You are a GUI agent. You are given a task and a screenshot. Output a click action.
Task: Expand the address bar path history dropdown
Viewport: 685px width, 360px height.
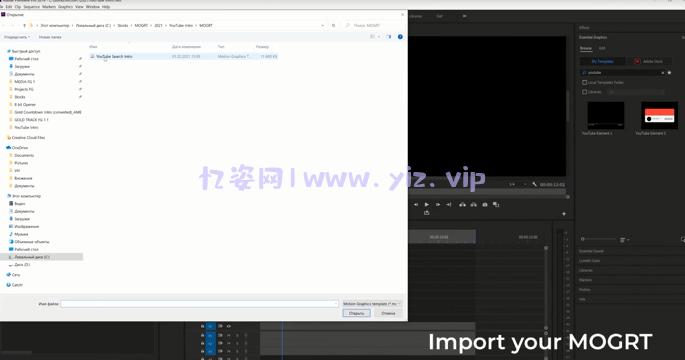(x=322, y=25)
